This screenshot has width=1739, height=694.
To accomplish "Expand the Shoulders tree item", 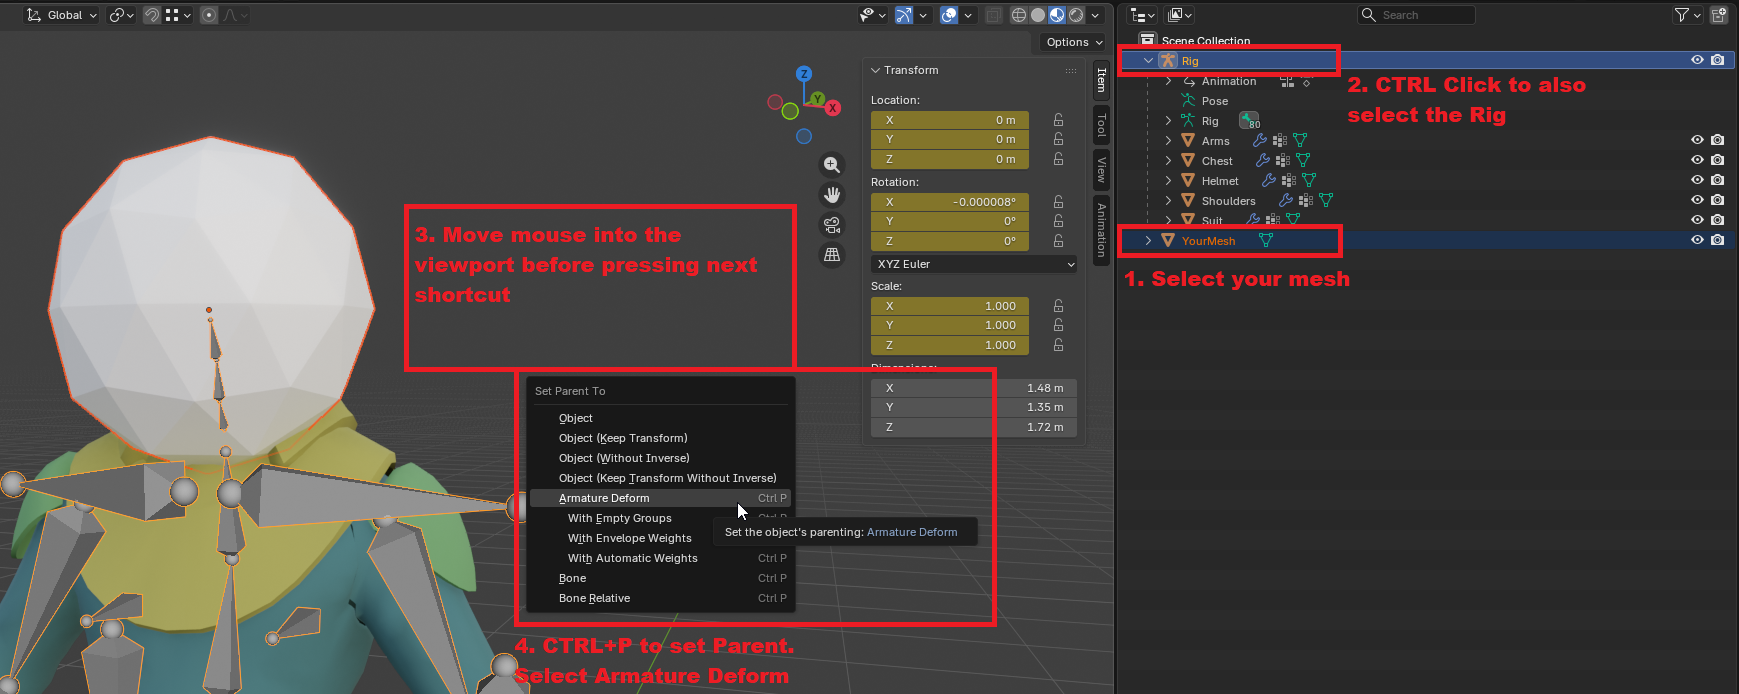I will [1168, 201].
